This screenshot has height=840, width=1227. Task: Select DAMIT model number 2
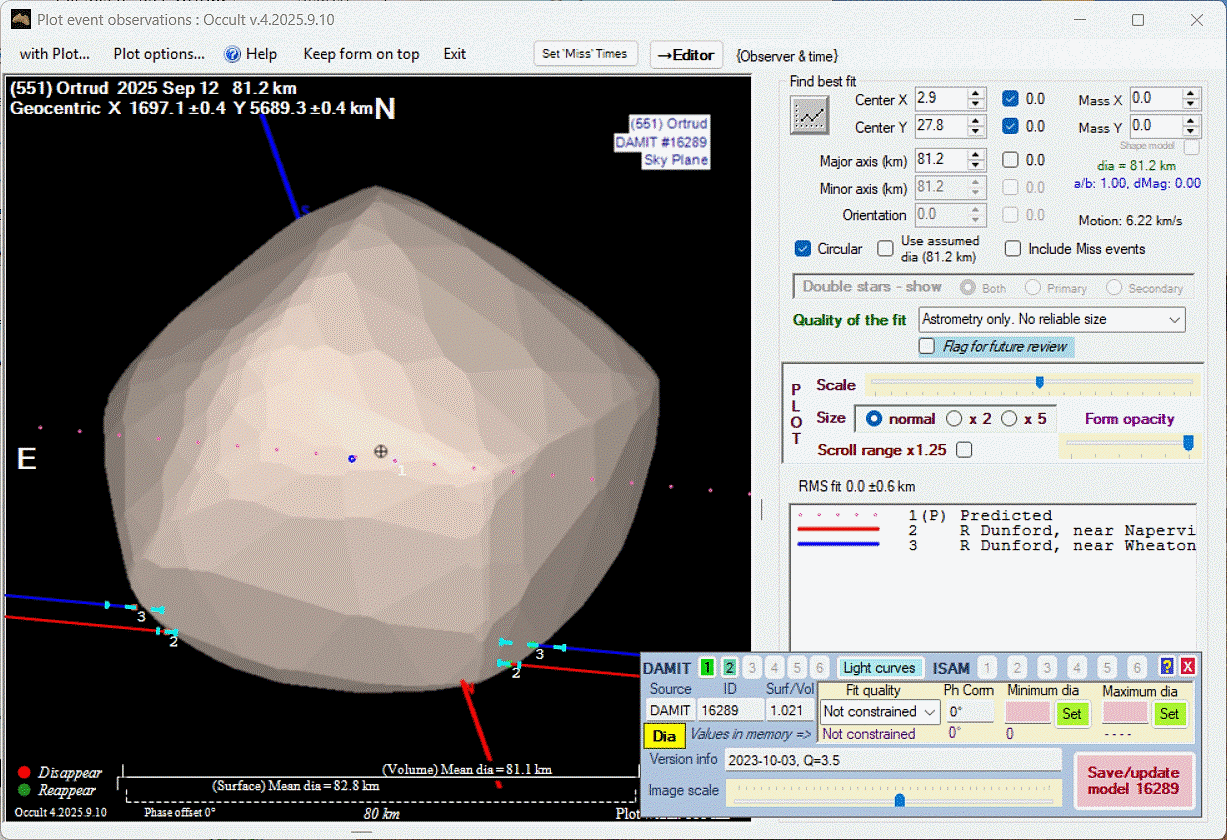(x=729, y=668)
